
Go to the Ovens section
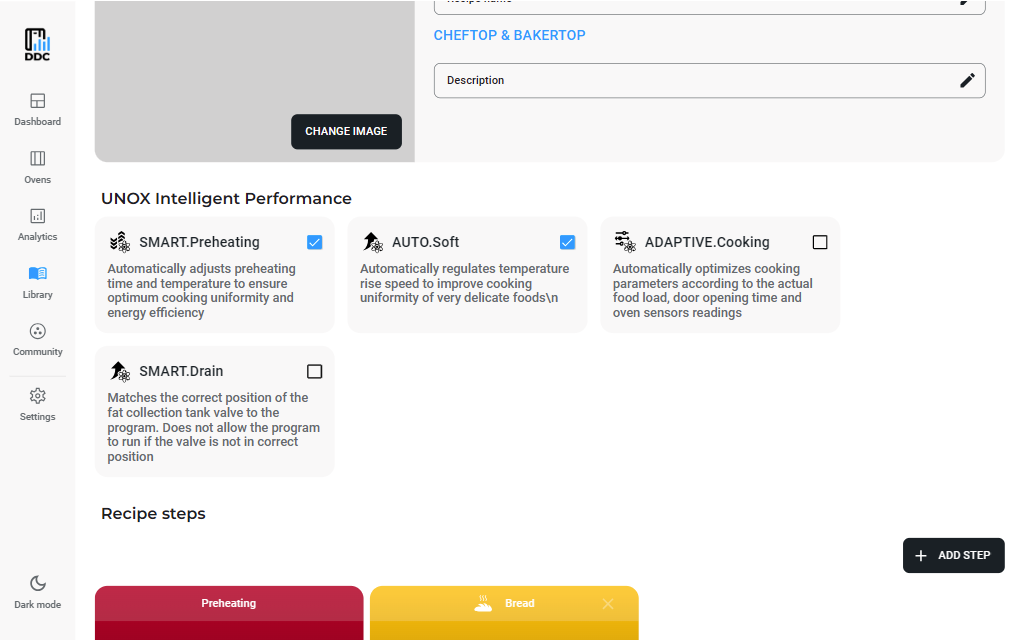[x=37, y=167]
